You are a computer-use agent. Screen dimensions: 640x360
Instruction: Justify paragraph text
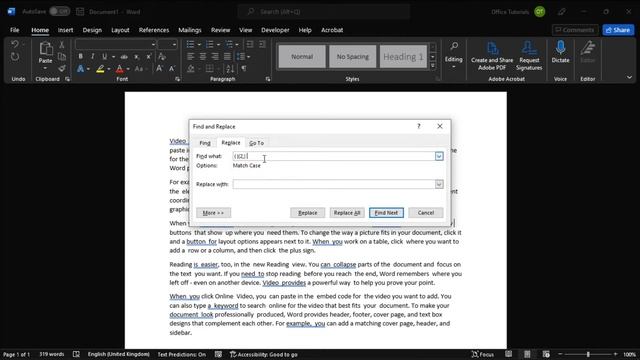[x=227, y=56]
